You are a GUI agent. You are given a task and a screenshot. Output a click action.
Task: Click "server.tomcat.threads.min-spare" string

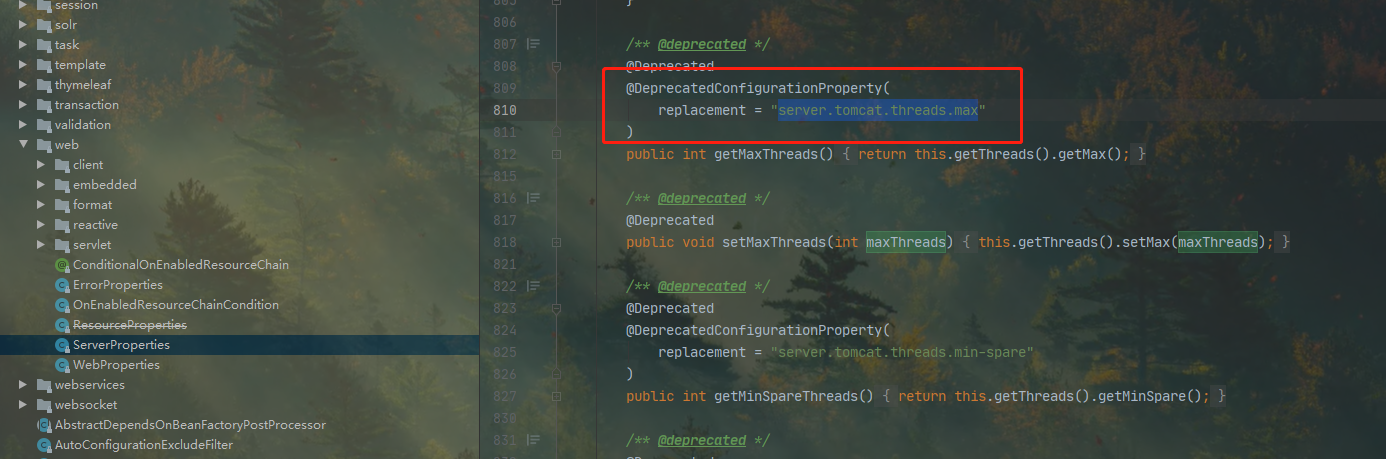902,352
